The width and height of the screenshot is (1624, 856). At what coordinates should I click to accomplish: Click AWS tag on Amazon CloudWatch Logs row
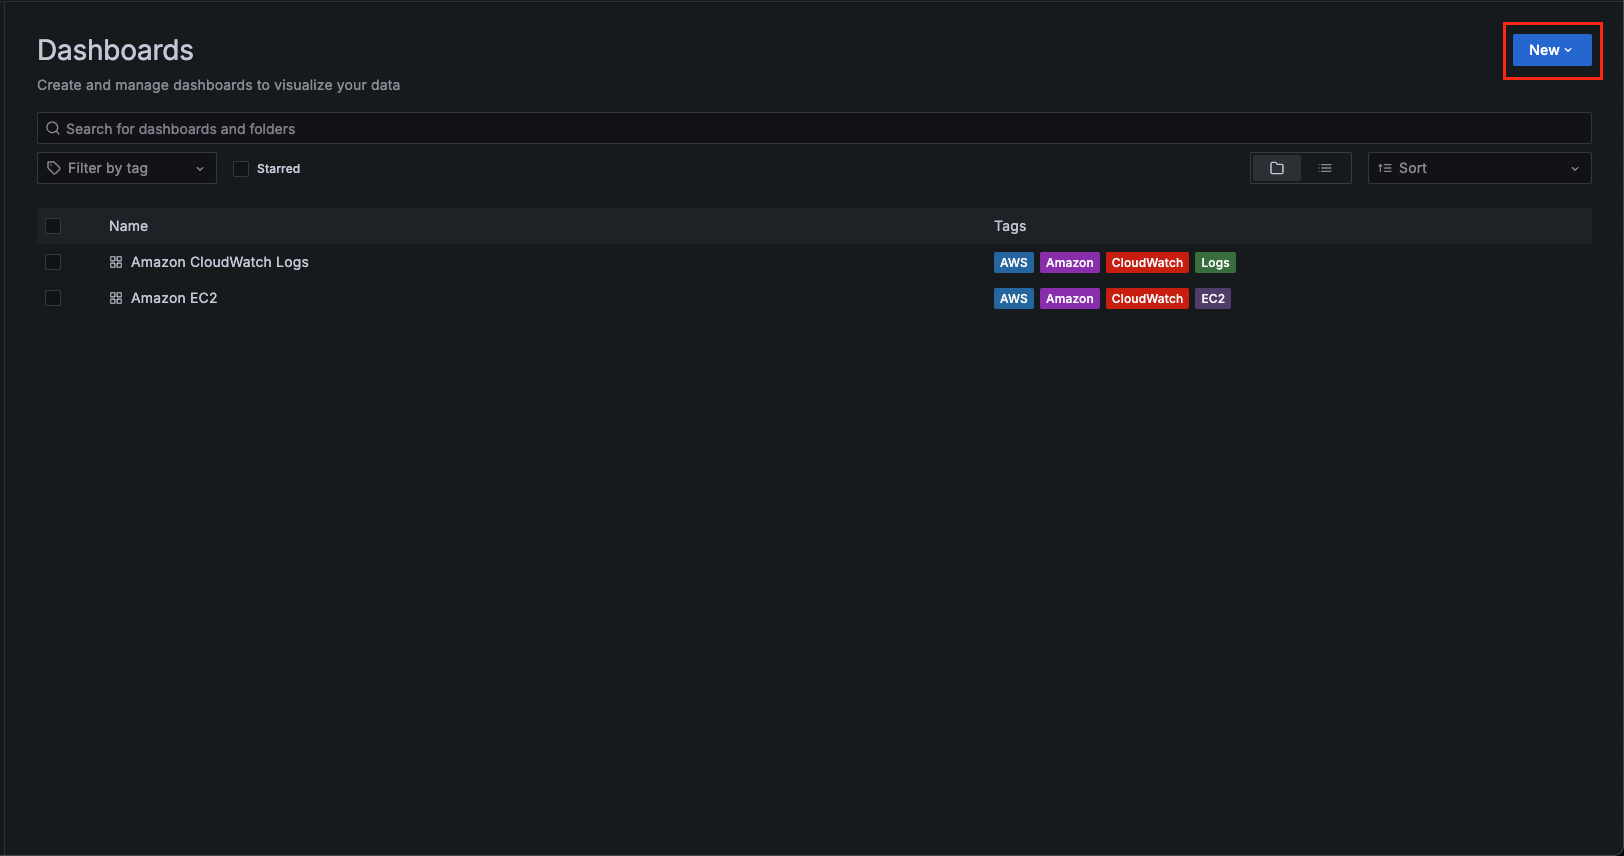[1014, 263]
